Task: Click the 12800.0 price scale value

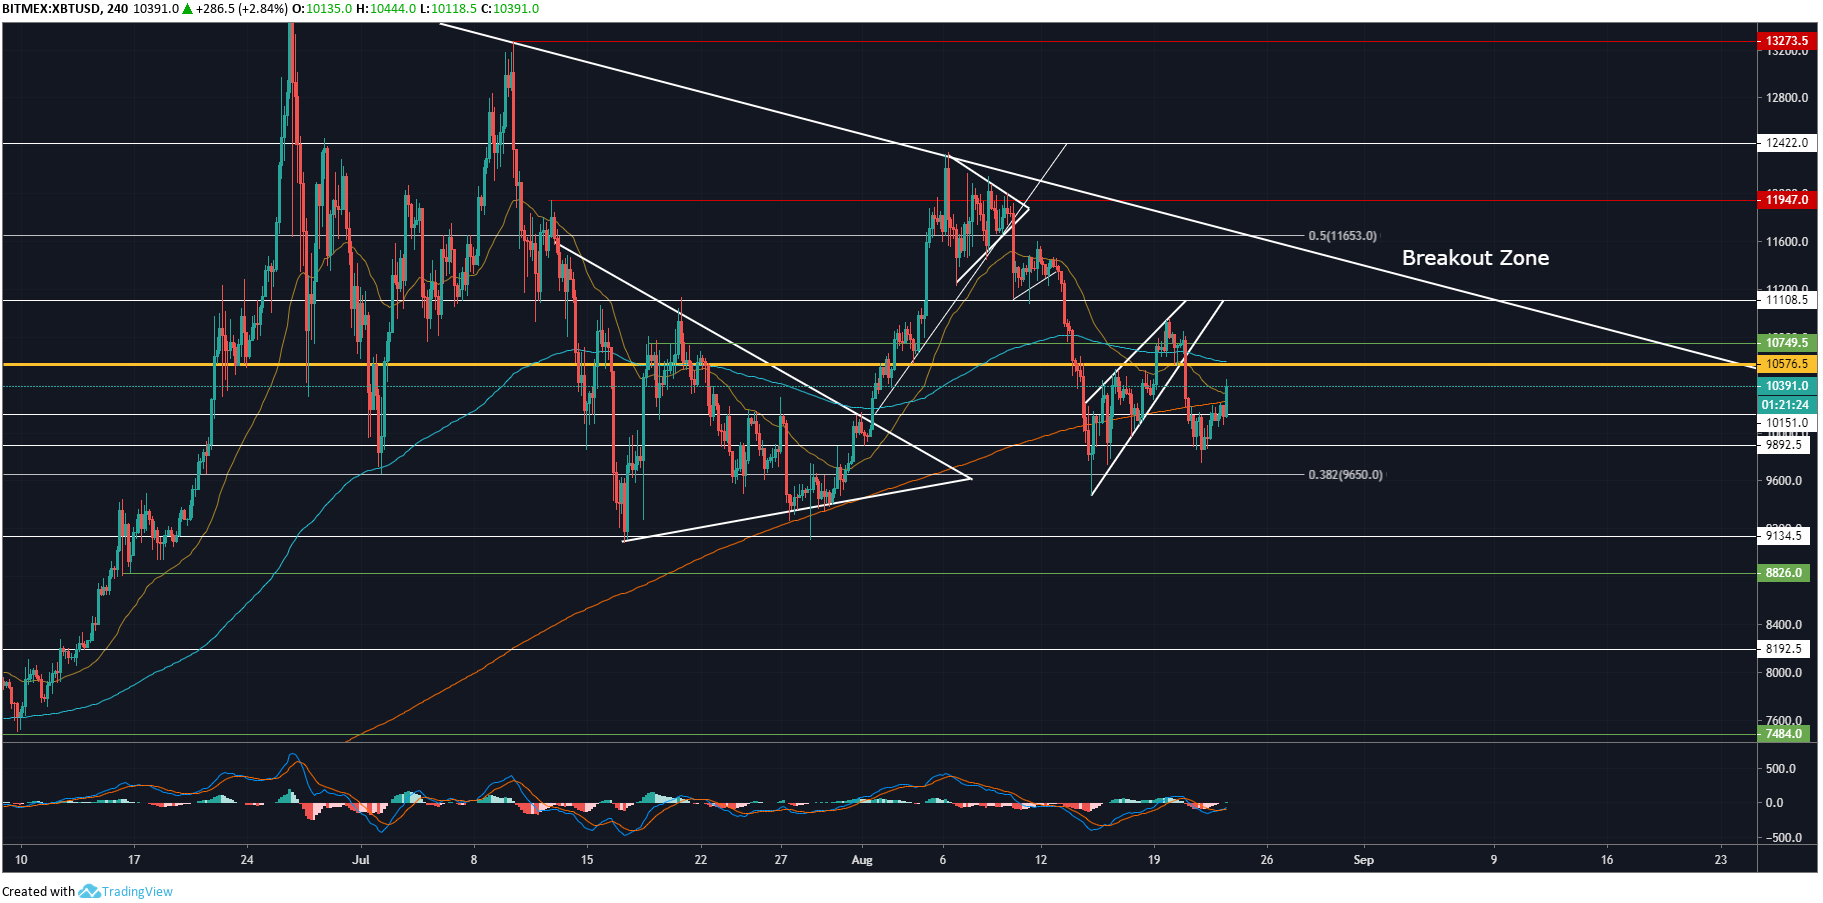Action: click(x=1786, y=98)
